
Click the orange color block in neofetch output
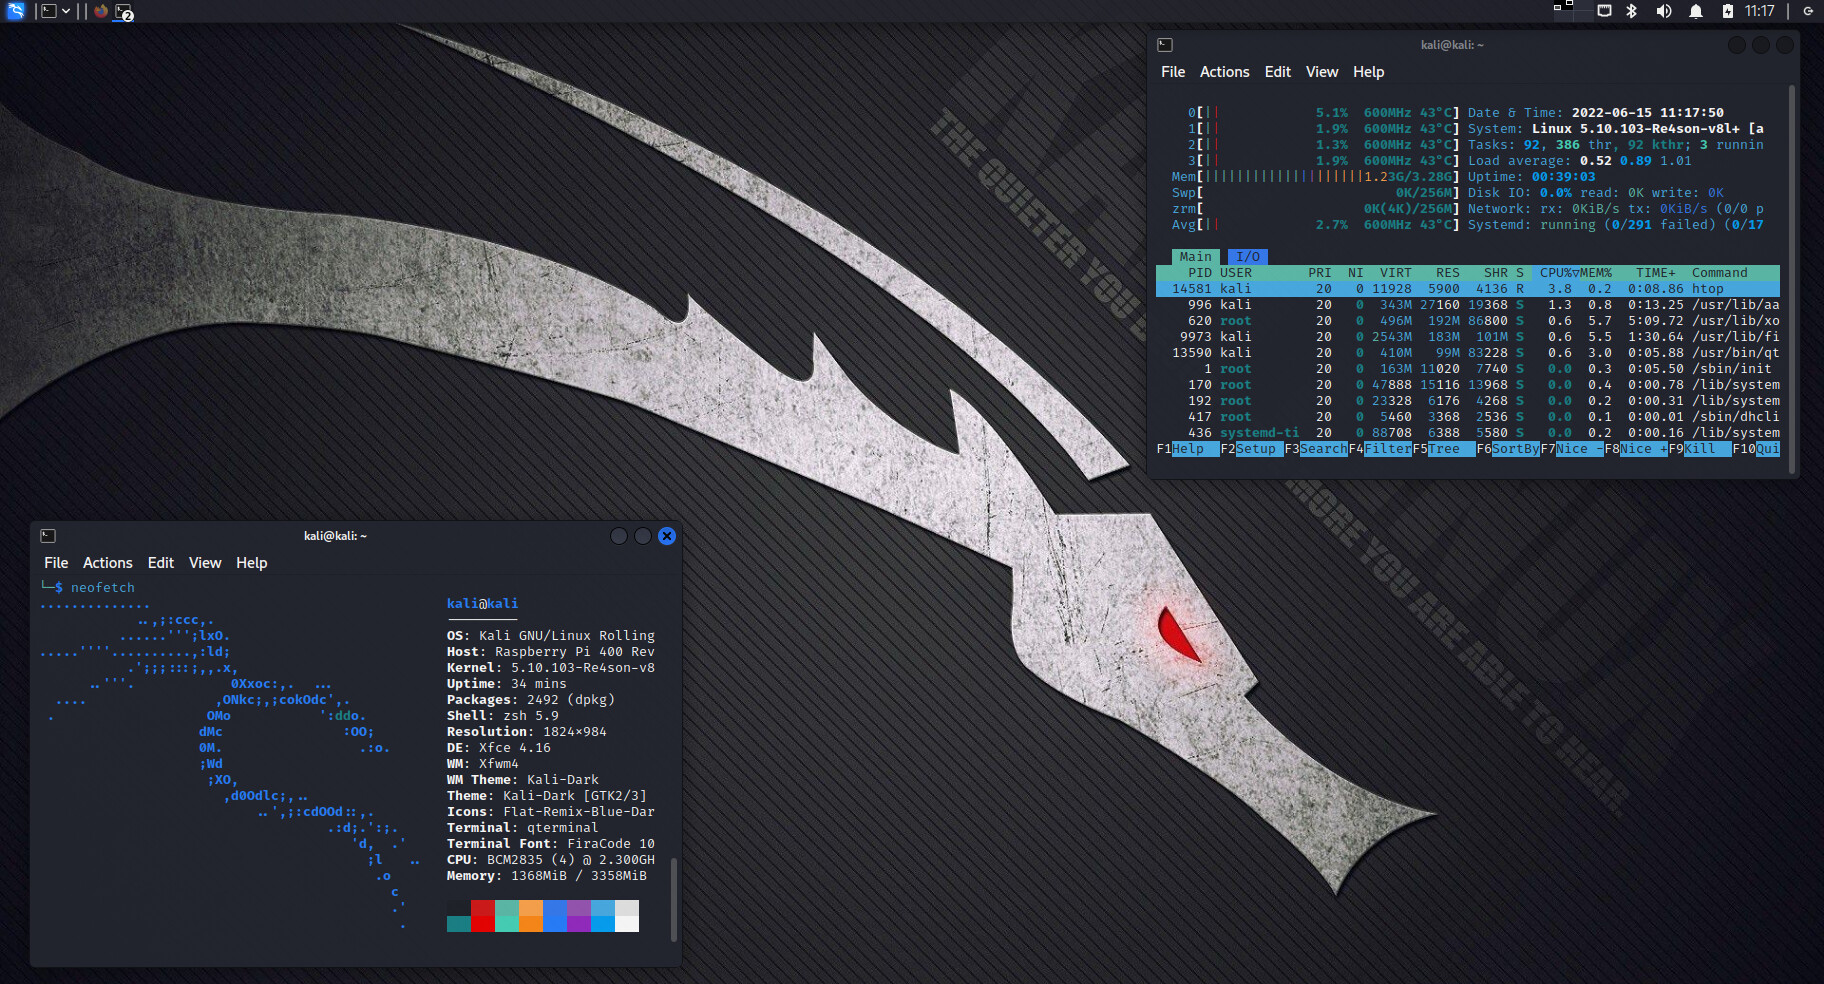pos(531,916)
